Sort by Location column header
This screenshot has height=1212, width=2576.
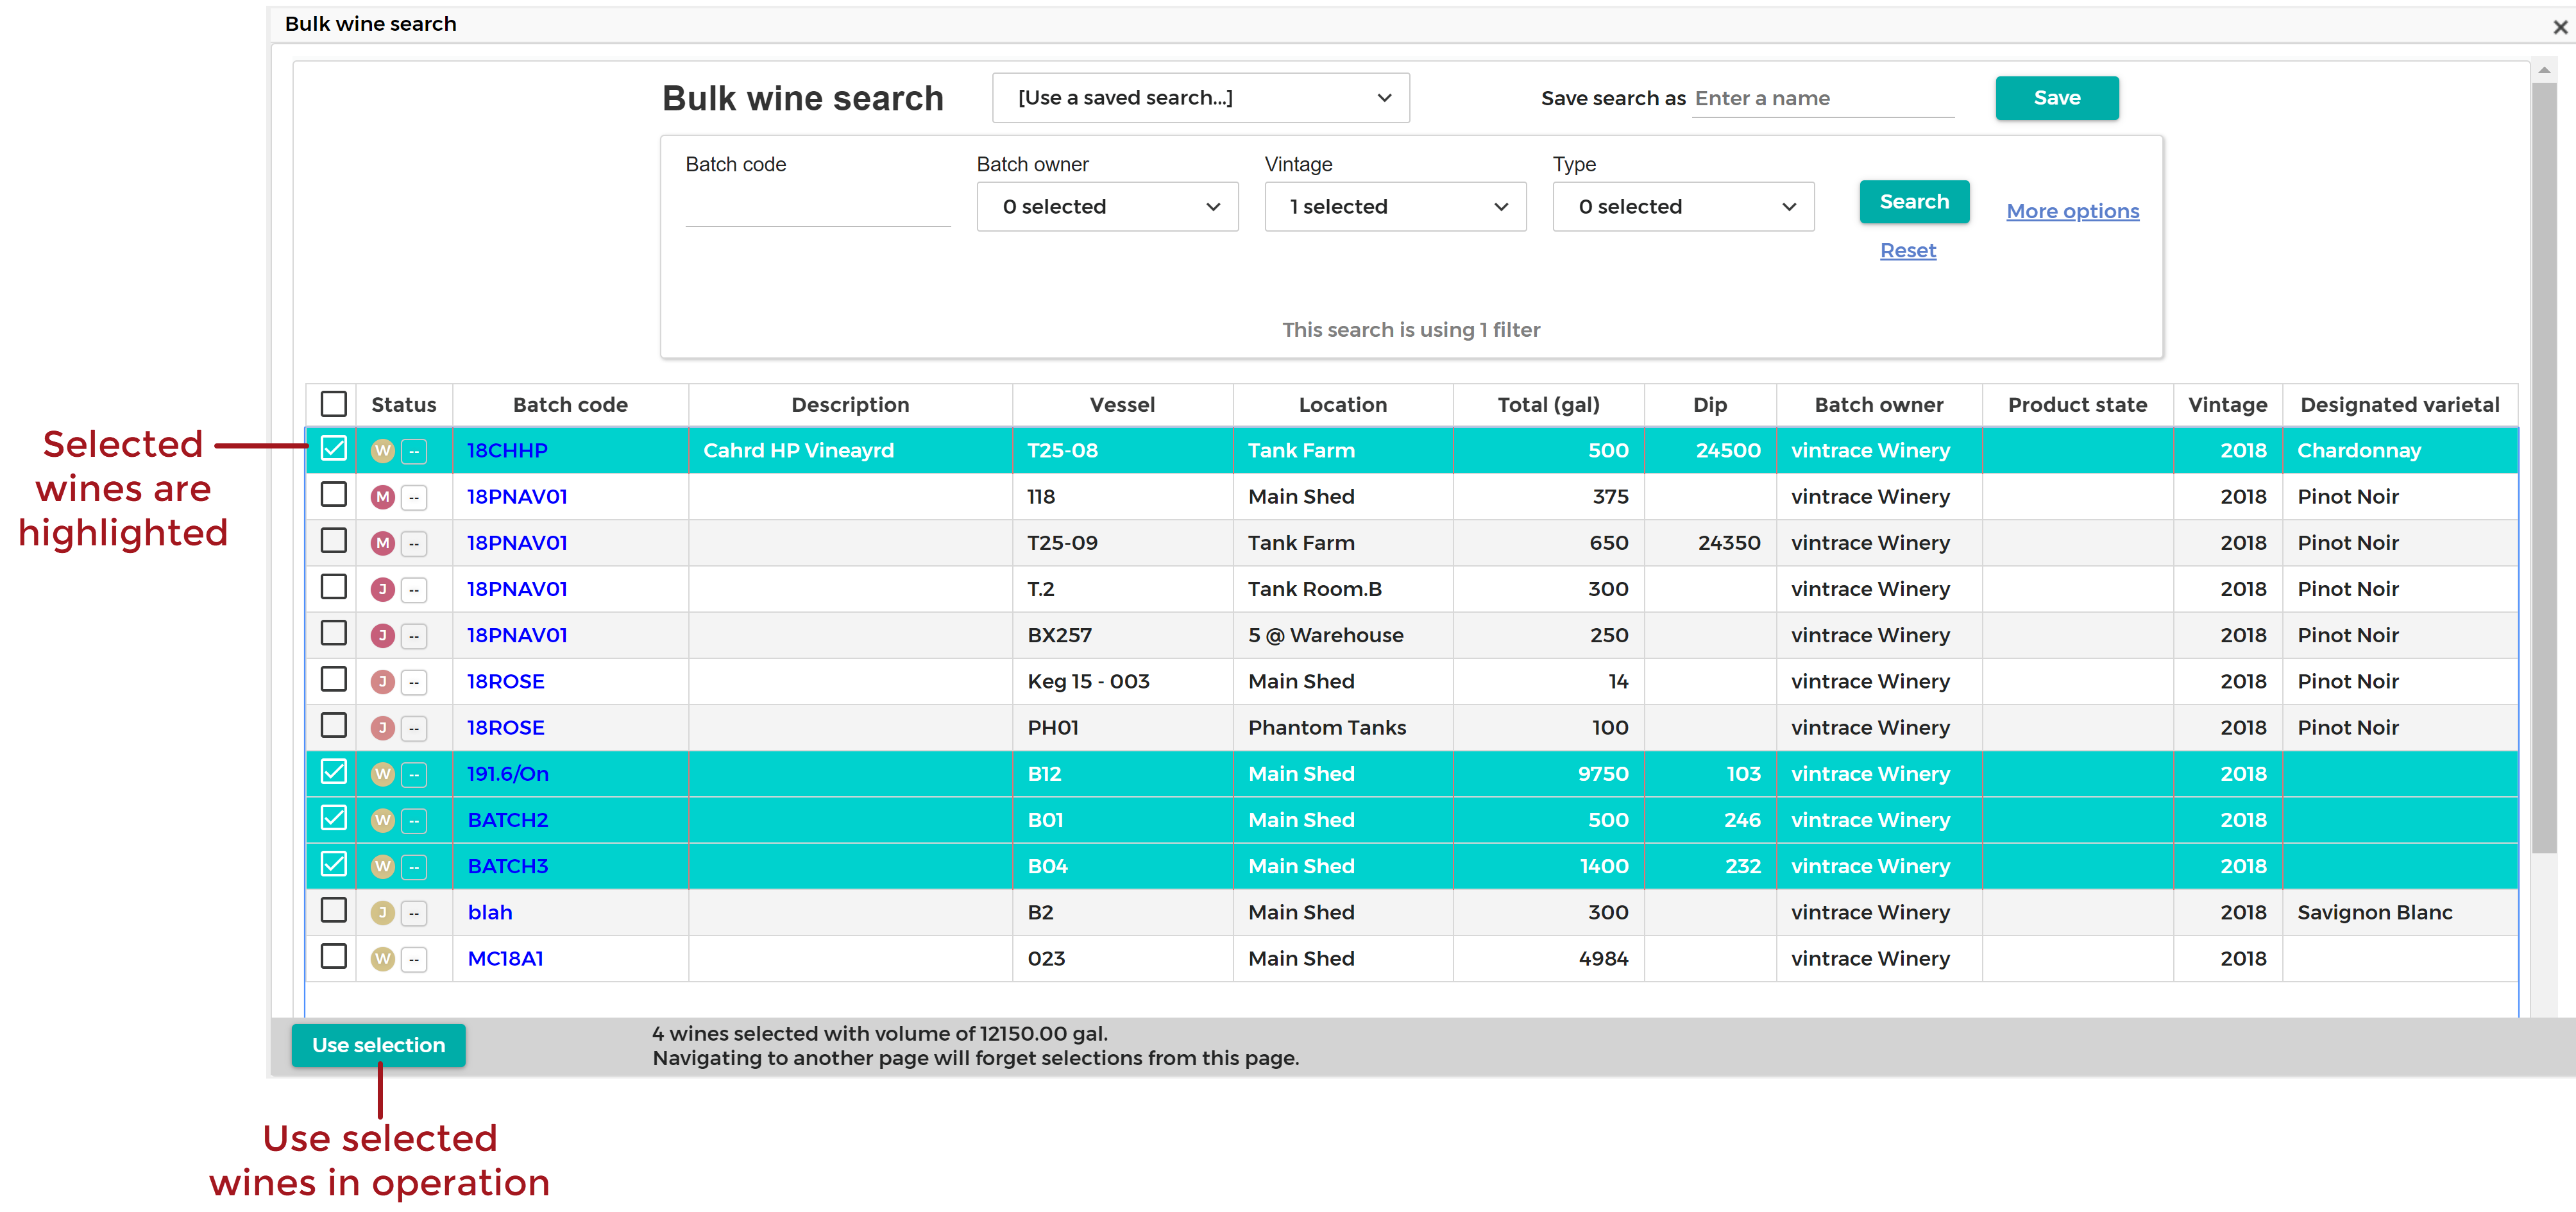tap(1342, 405)
